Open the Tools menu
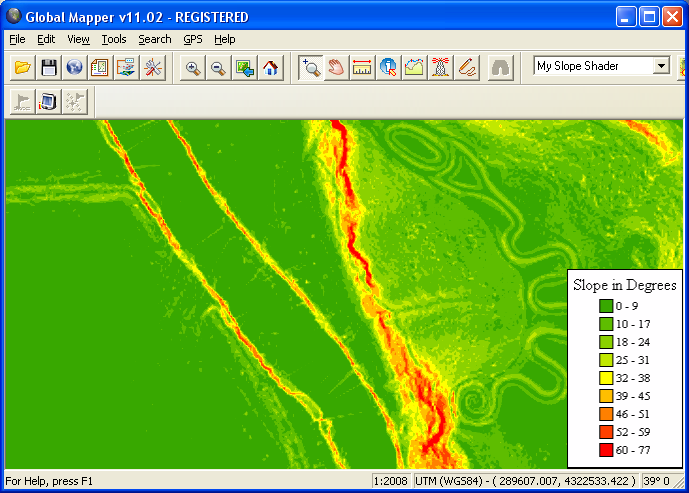This screenshot has width=689, height=493. tap(114, 39)
